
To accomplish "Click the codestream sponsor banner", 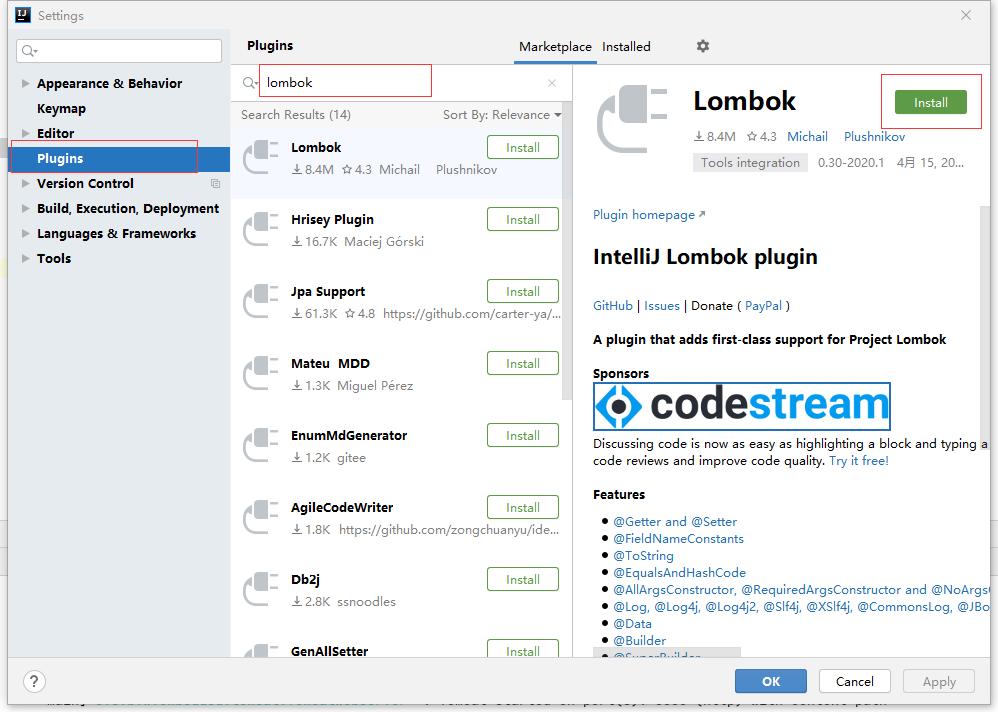I will tap(741, 406).
